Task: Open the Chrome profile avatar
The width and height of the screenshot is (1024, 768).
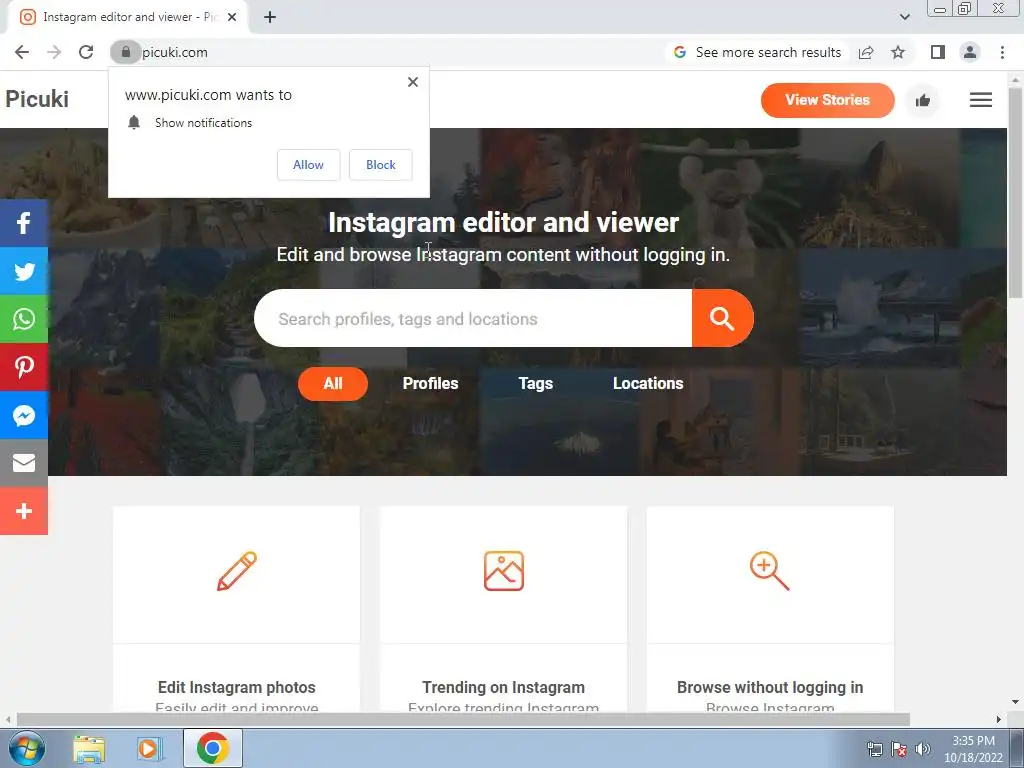Action: pyautogui.click(x=970, y=52)
